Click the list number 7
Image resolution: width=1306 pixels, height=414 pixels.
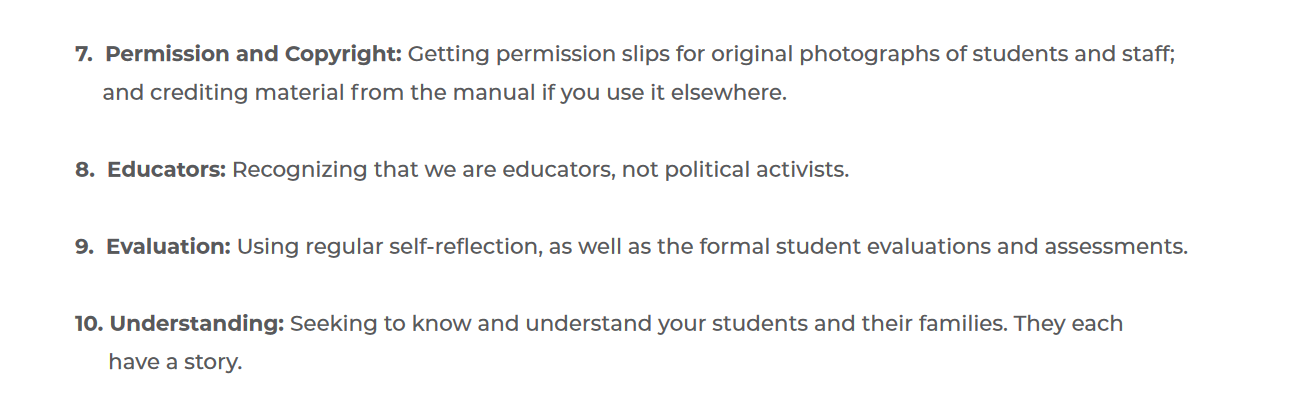(83, 54)
